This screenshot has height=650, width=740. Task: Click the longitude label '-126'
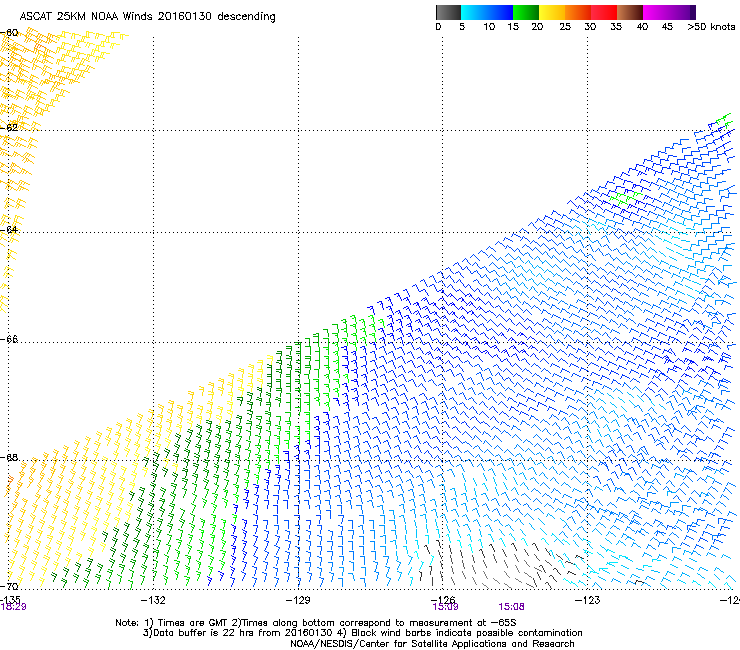pos(443,599)
